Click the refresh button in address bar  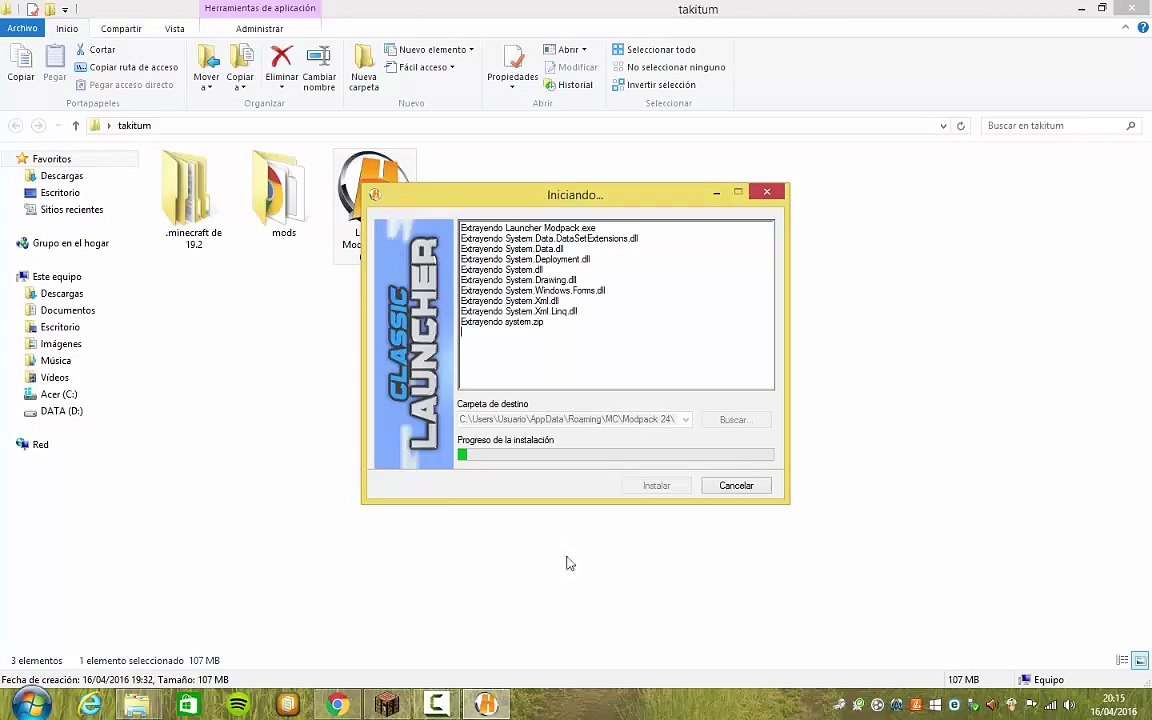point(960,126)
